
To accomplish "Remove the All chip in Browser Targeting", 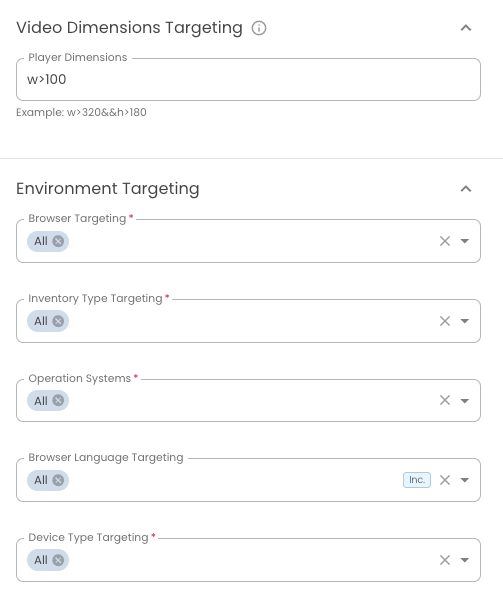I will pyautogui.click(x=58, y=241).
